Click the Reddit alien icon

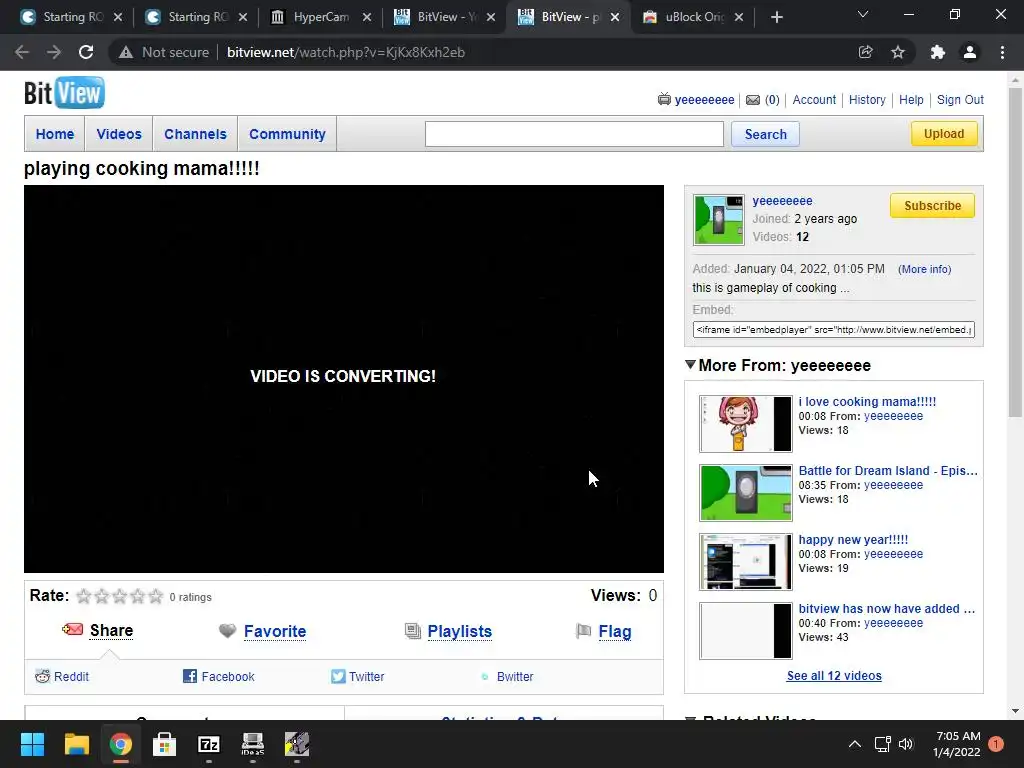point(42,677)
